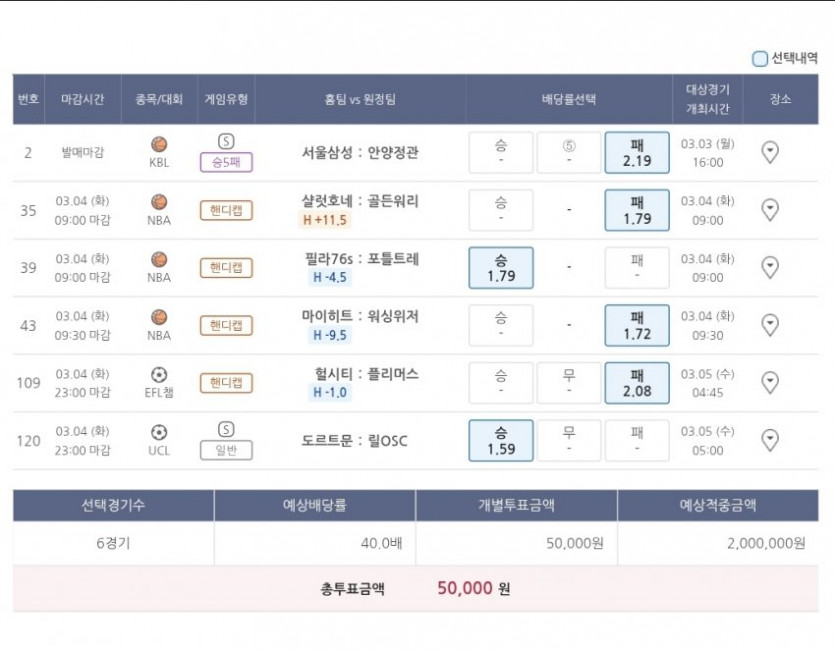Deselect 패 2.19 odds for 서울삼성 game
The image size is (835, 652).
[637, 152]
